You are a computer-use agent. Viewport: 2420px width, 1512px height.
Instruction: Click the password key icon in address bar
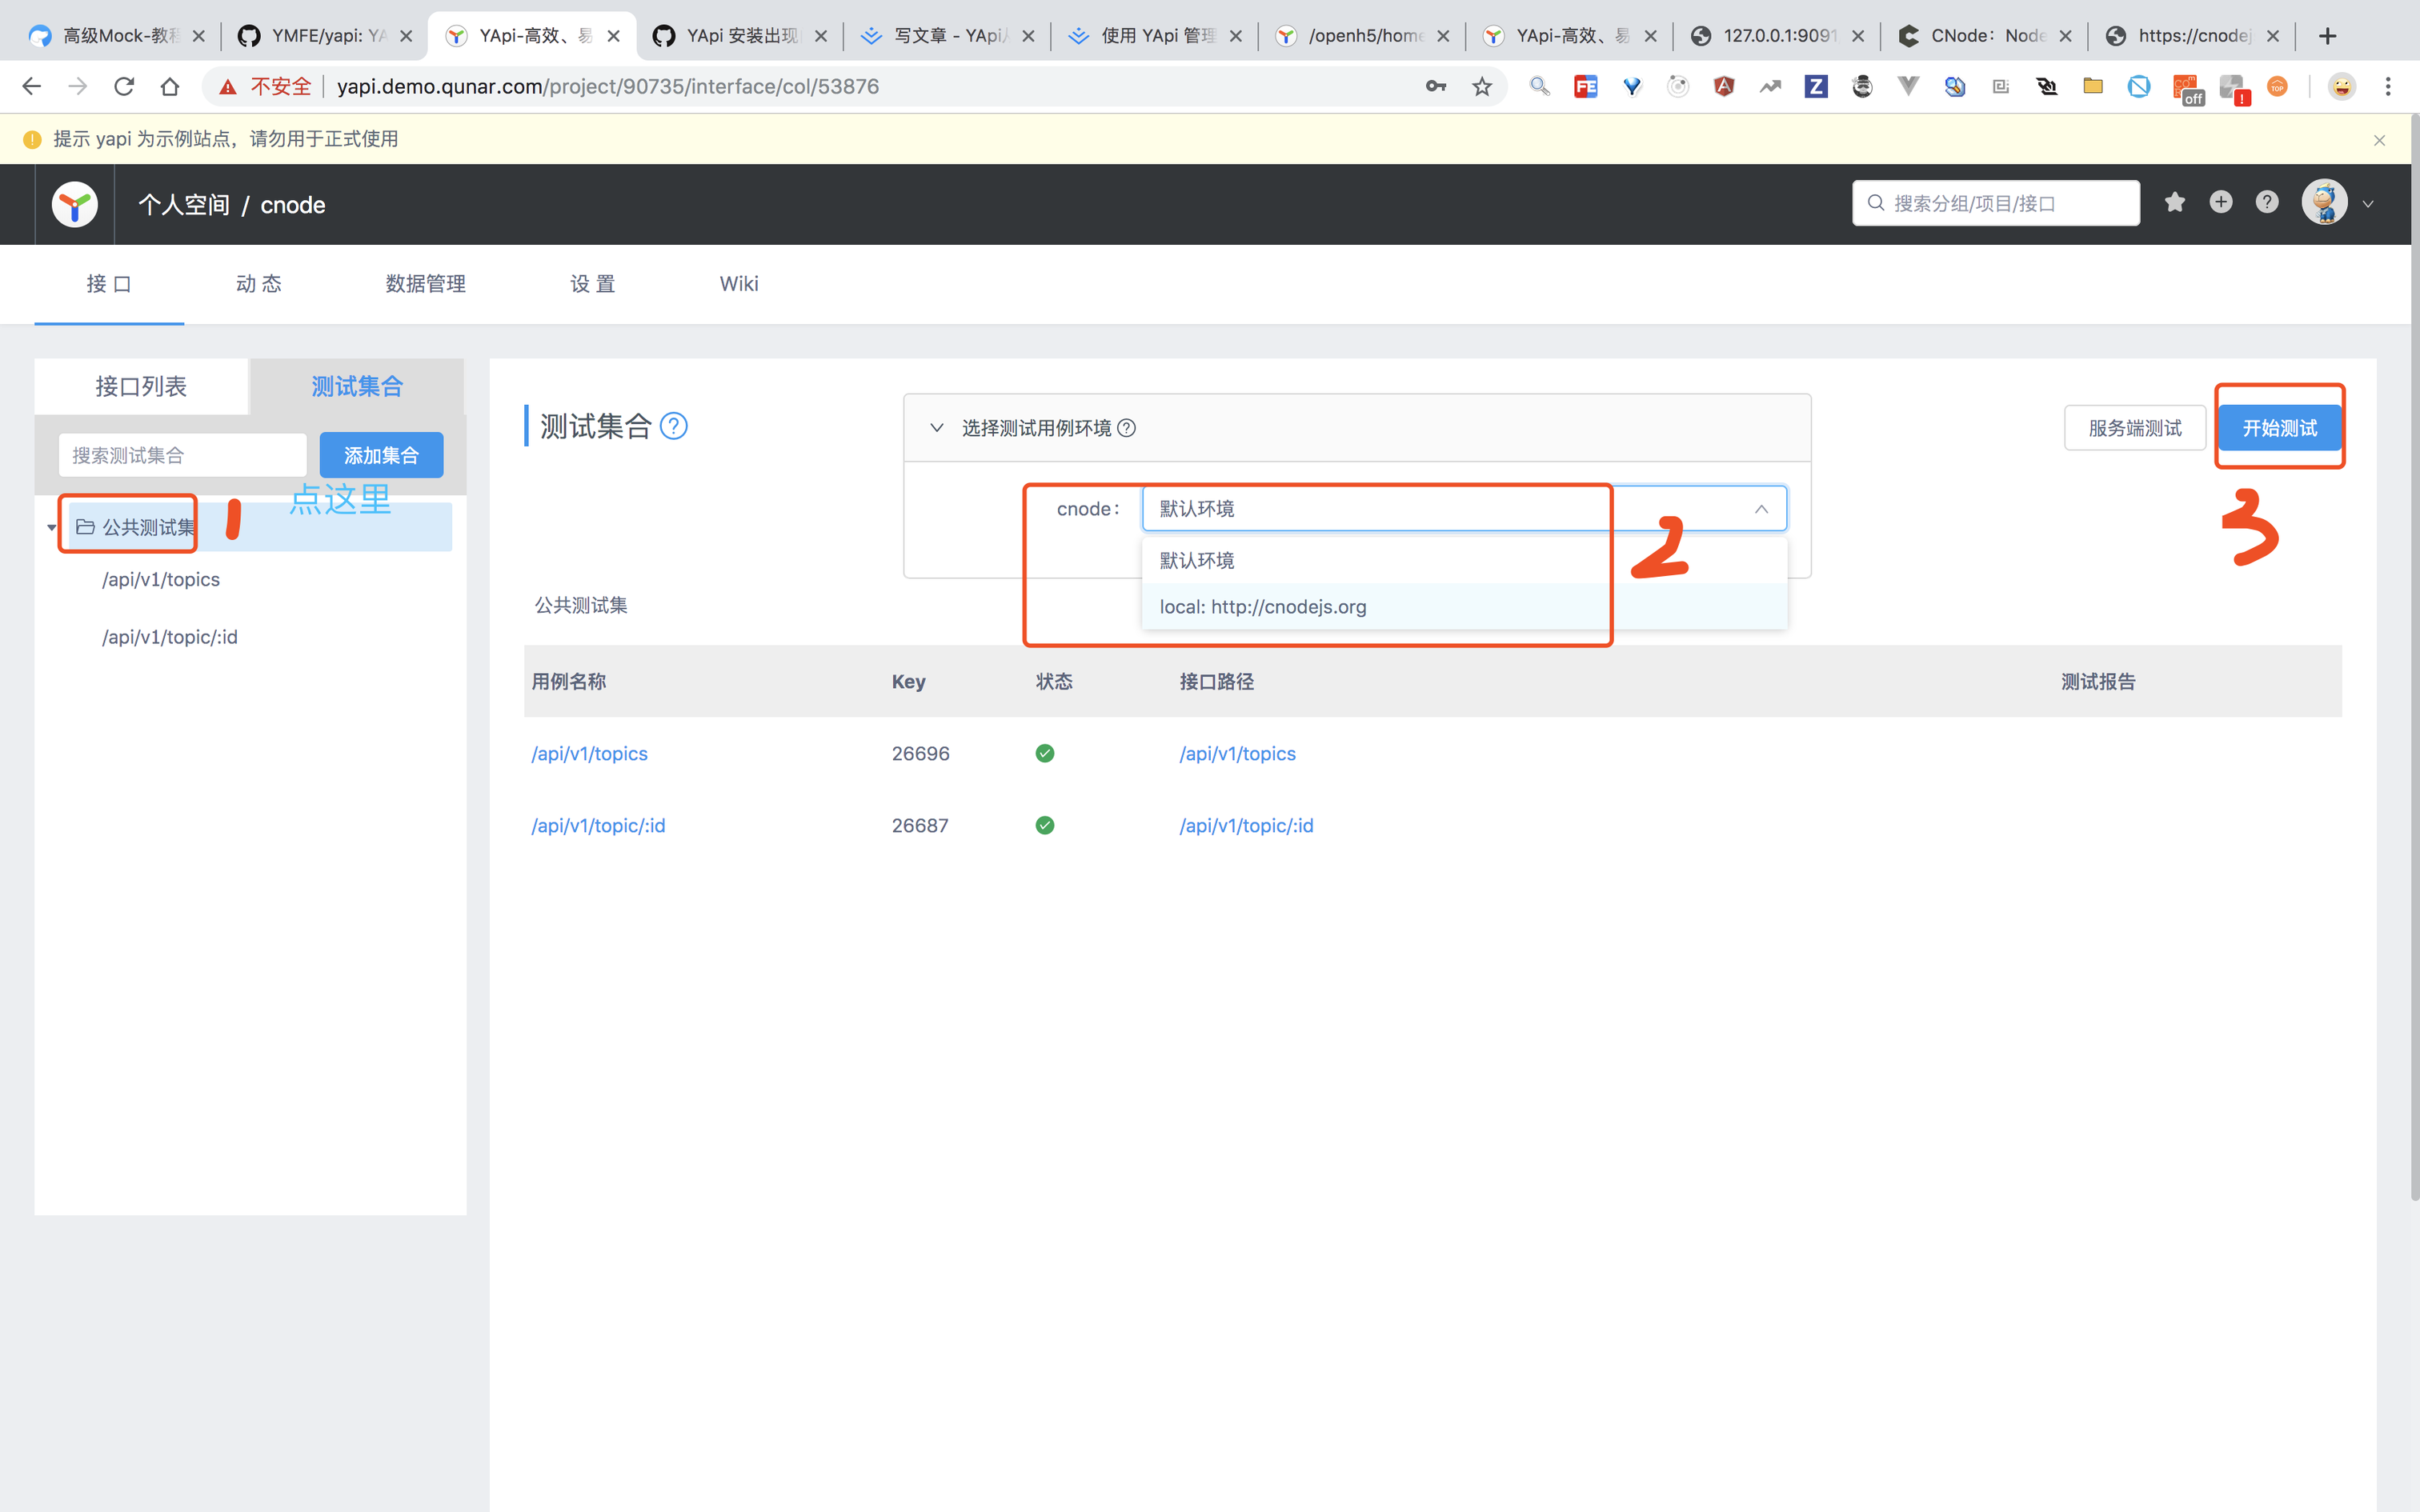tap(1436, 87)
